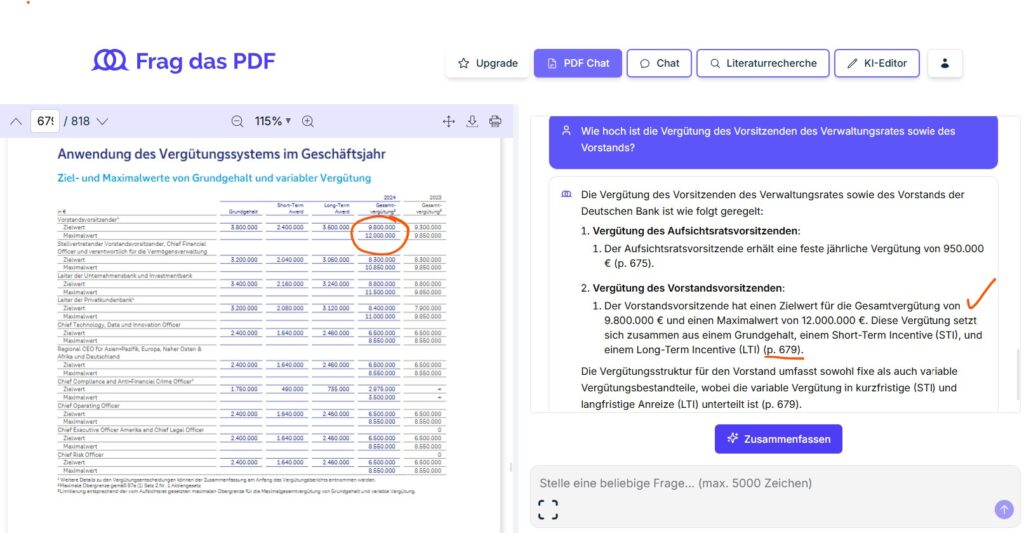Zoom in on the PDF
Image resolution: width=1024 pixels, height=533 pixels.
tap(308, 121)
